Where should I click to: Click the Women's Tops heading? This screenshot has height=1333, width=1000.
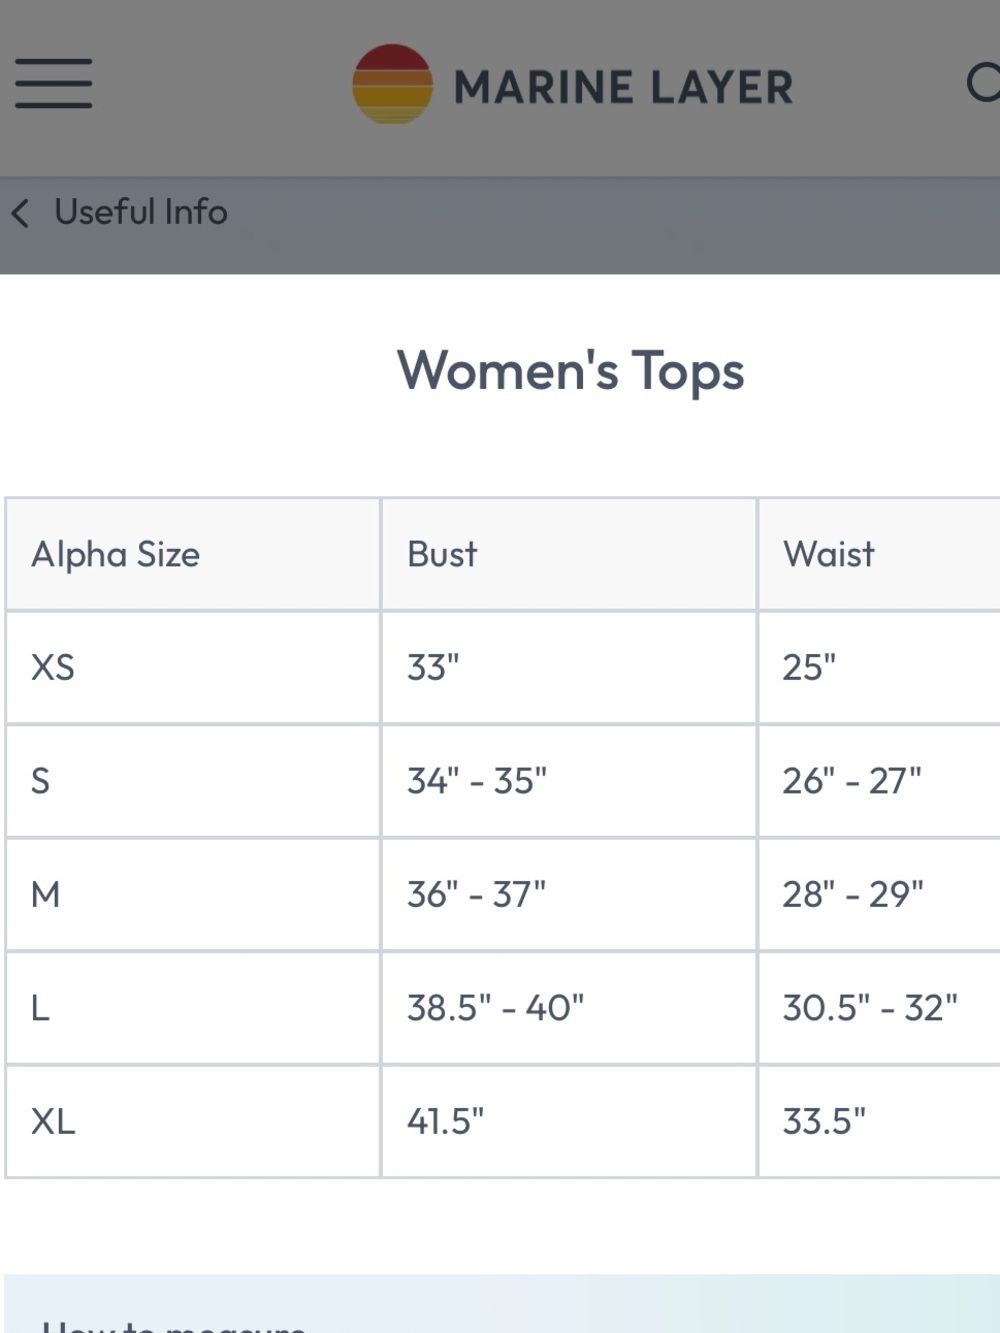(x=571, y=371)
